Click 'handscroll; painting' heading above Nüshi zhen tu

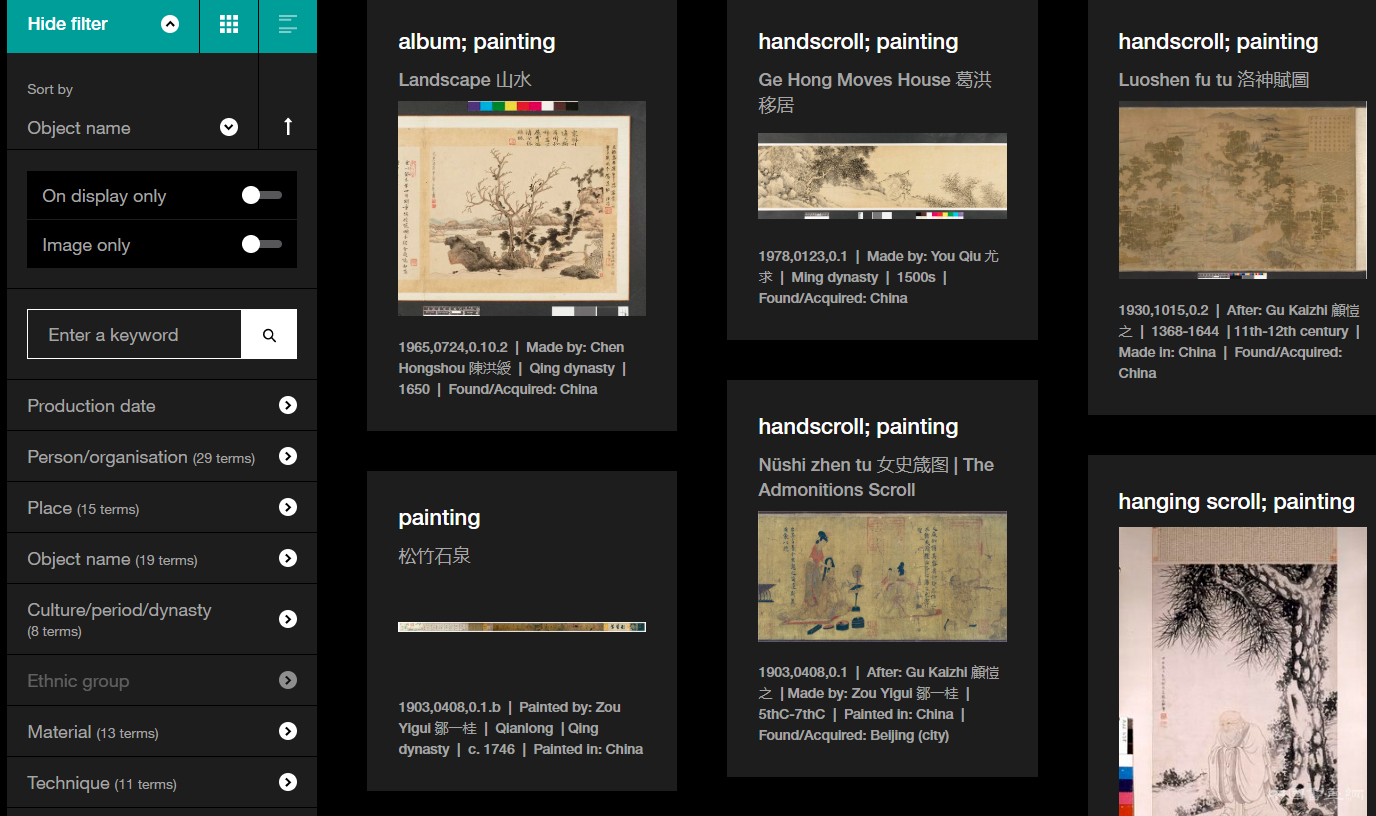coord(858,427)
